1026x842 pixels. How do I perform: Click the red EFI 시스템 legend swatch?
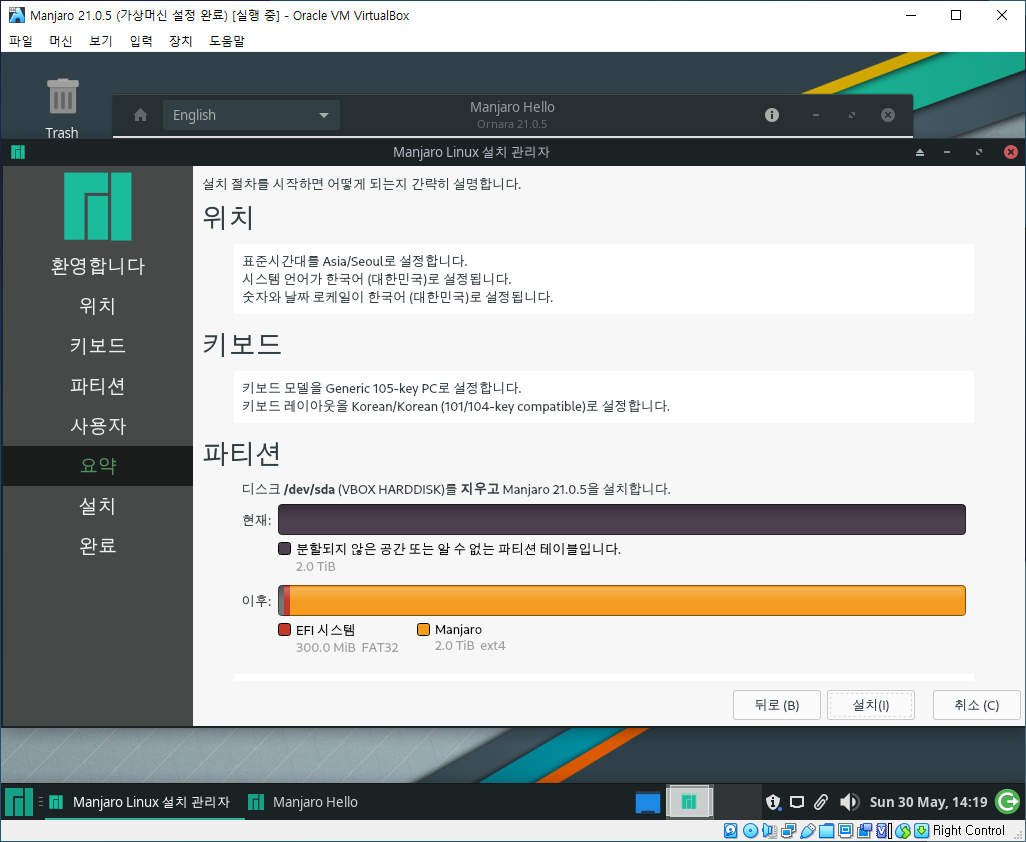tap(284, 629)
